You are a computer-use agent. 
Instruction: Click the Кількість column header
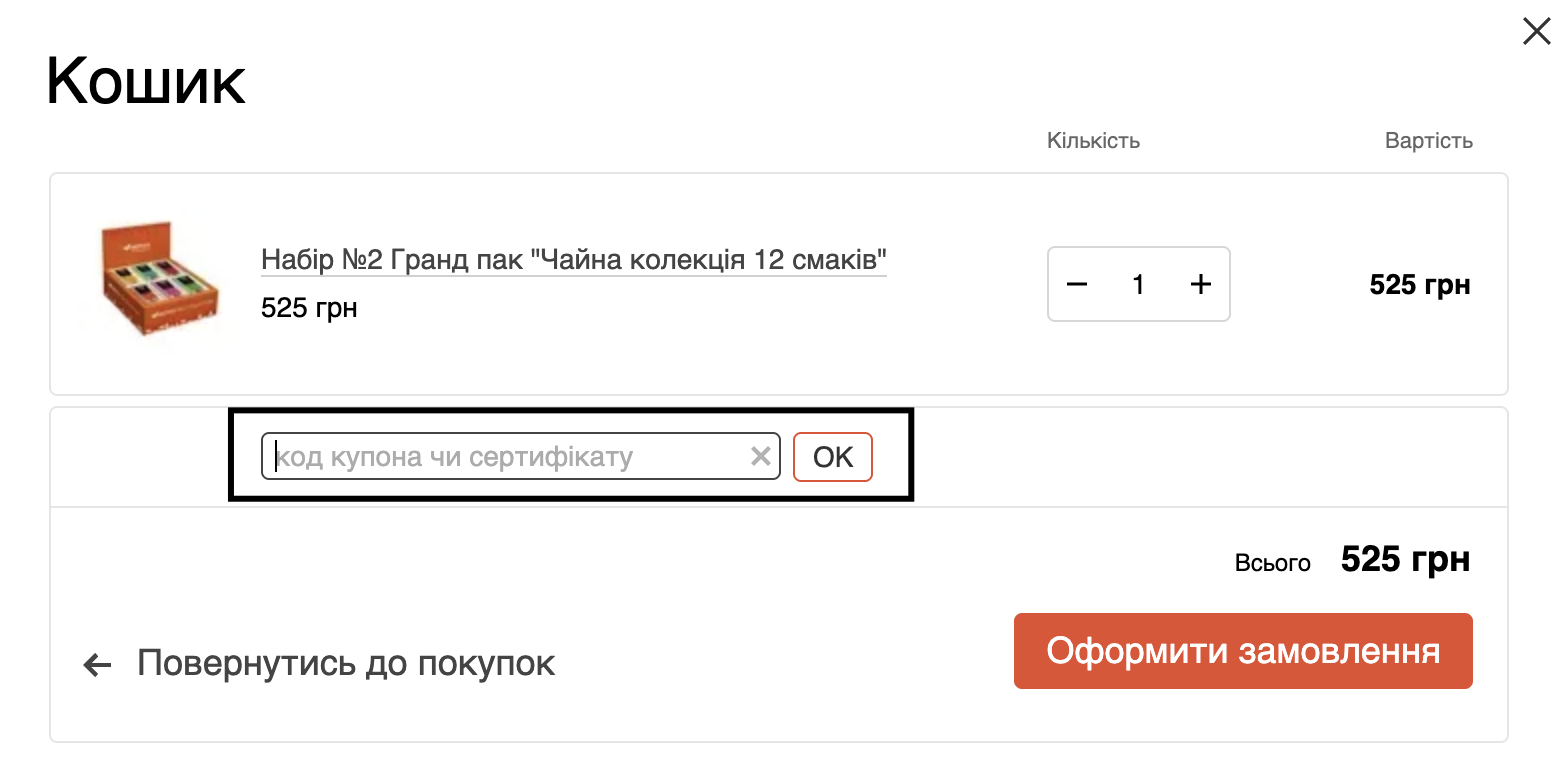[x=1092, y=141]
